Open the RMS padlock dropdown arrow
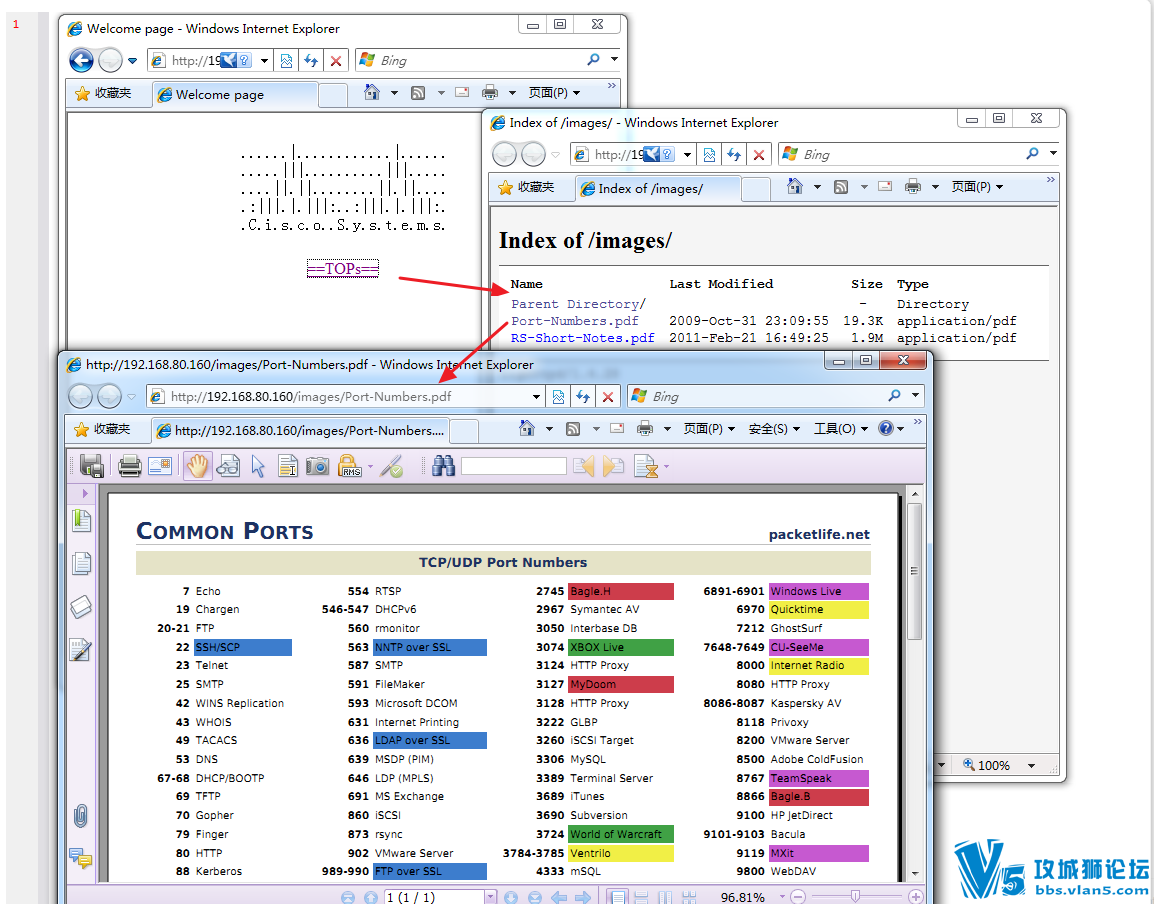The image size is (1154, 904). pyautogui.click(x=370, y=467)
